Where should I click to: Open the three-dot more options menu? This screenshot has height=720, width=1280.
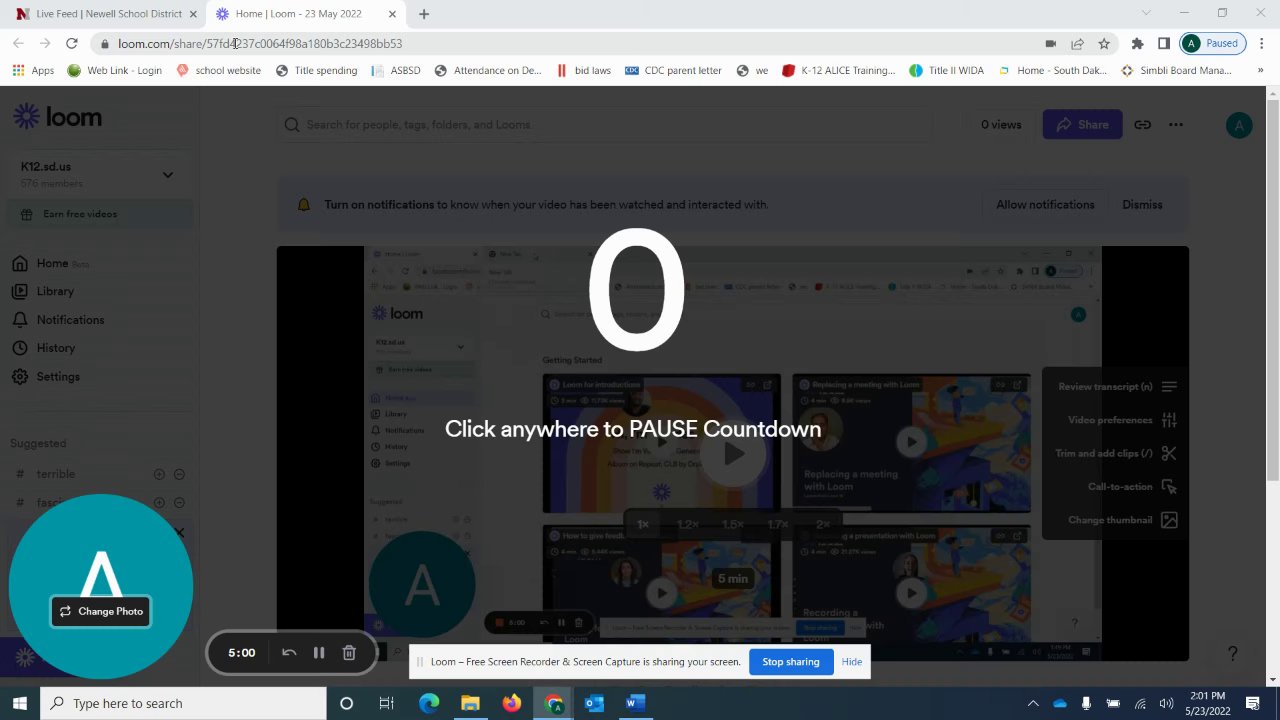click(1176, 125)
